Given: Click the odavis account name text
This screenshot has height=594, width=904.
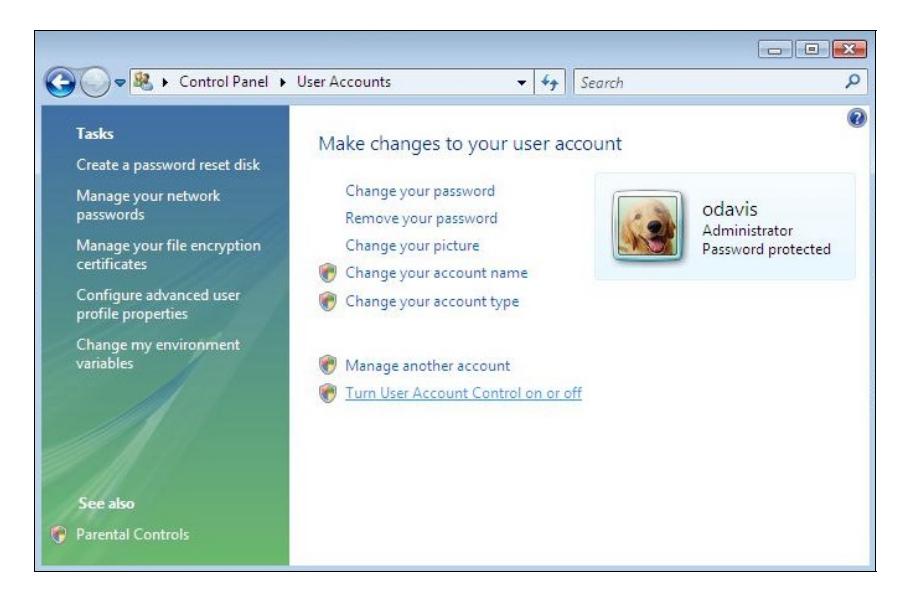Looking at the screenshot, I should [729, 209].
